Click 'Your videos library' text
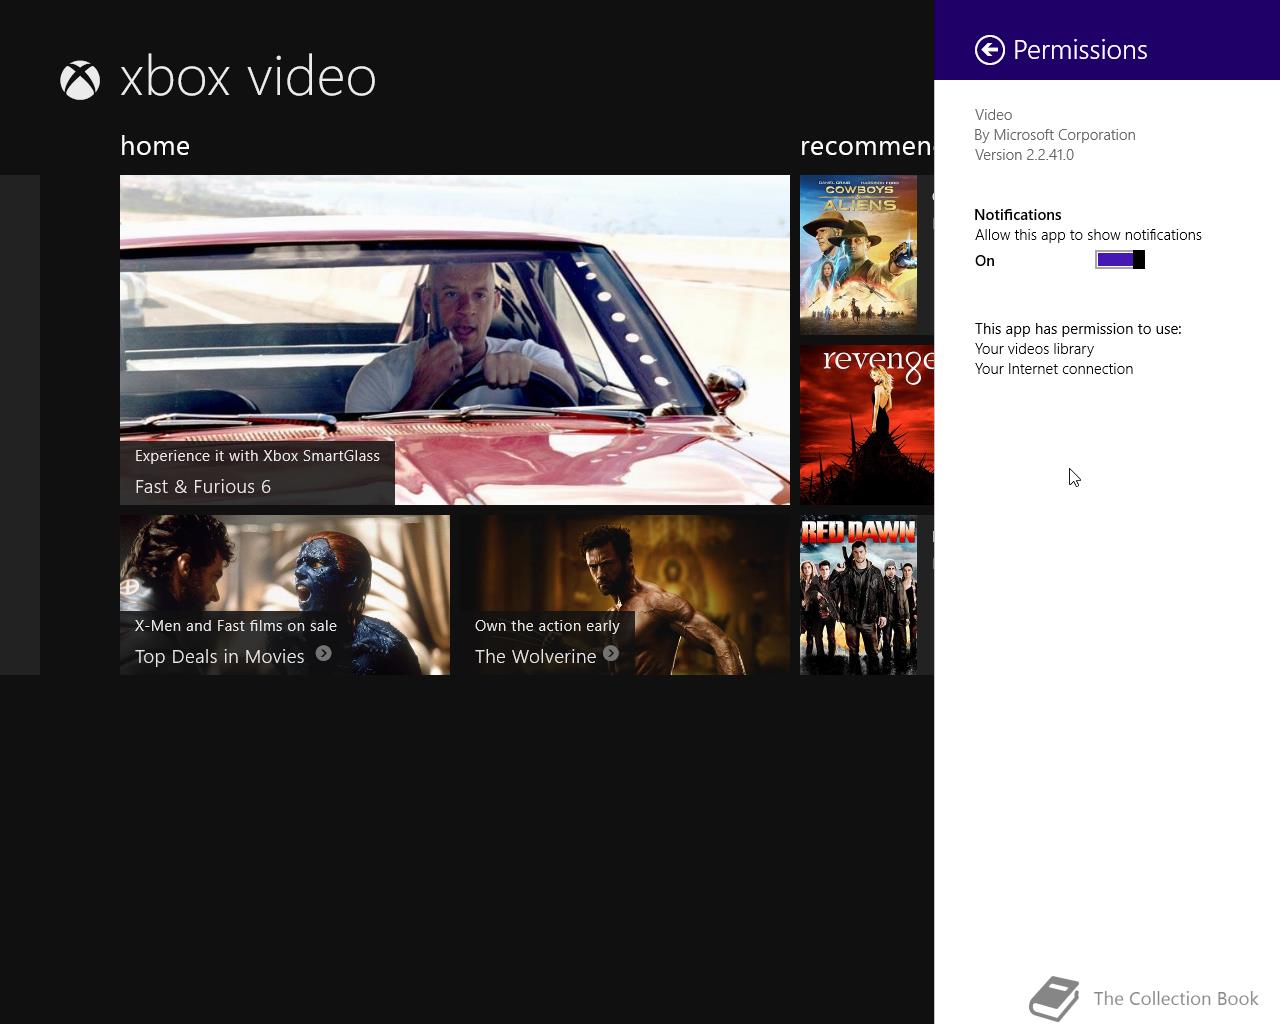This screenshot has width=1280, height=1024. pyautogui.click(x=1034, y=349)
